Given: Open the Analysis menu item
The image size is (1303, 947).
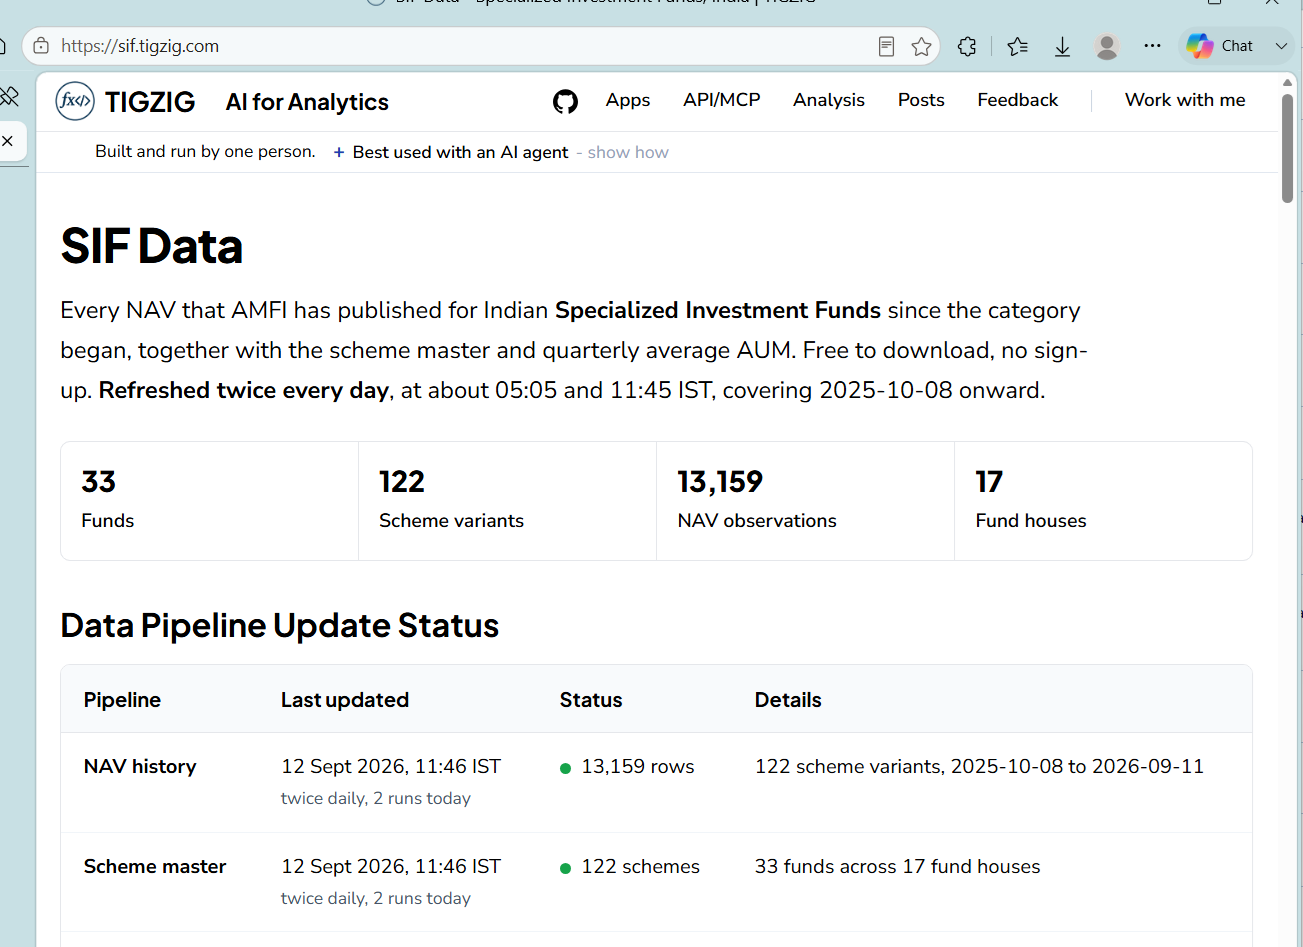Looking at the screenshot, I should (829, 100).
